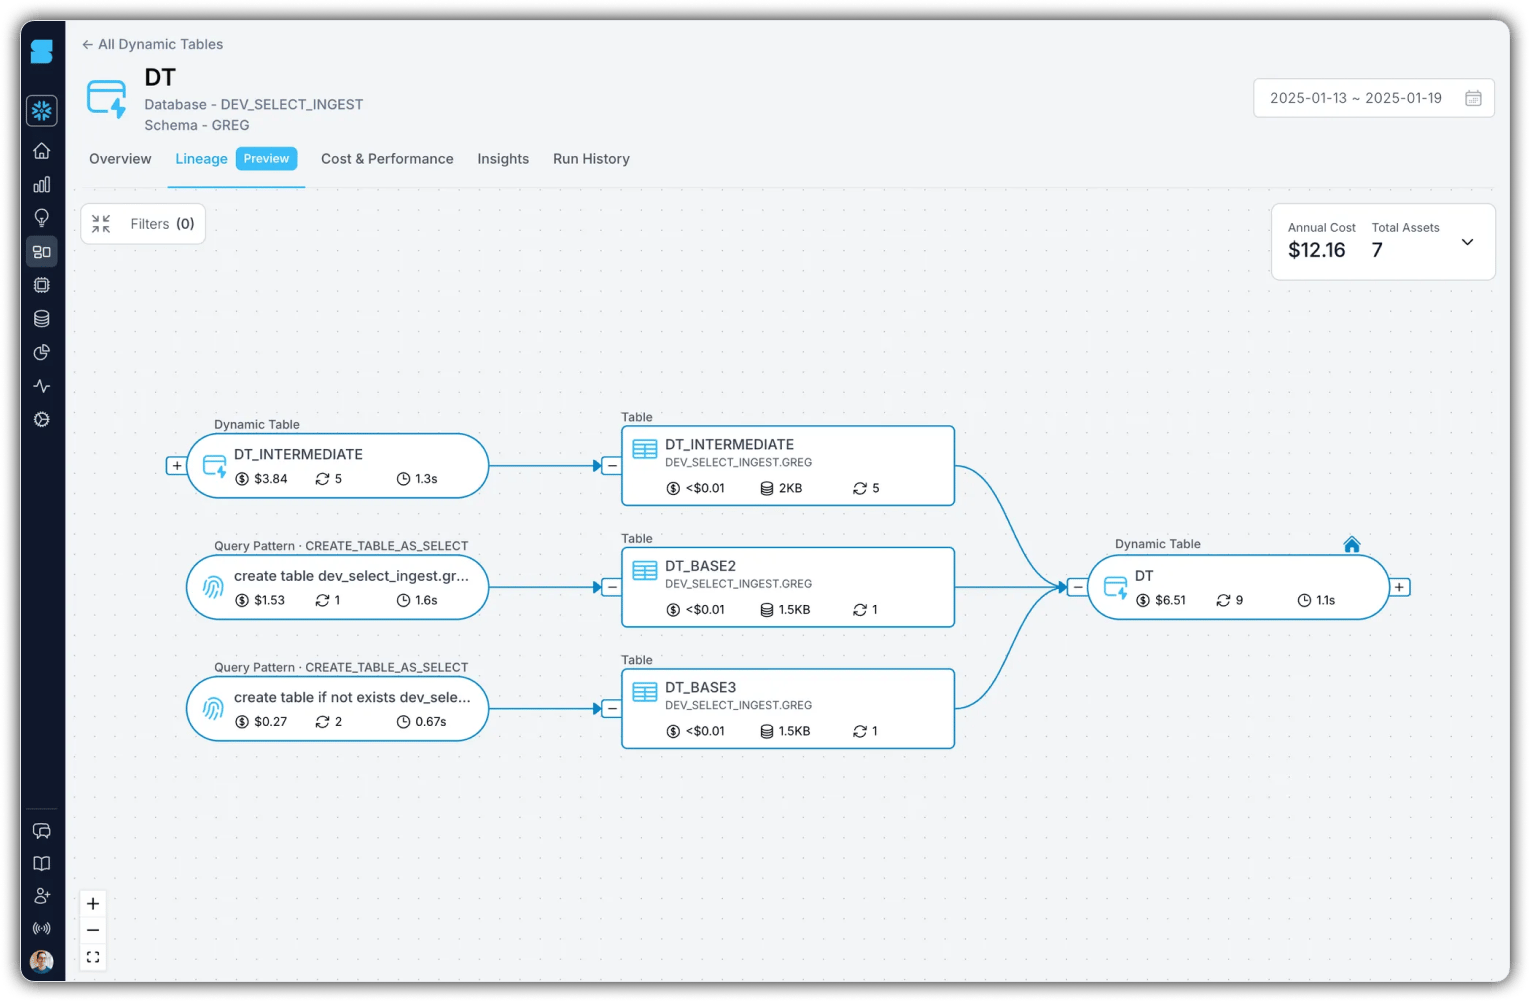Viewport: 1530px width, 1002px height.
Task: Switch to the Overview tab
Action: 120,159
